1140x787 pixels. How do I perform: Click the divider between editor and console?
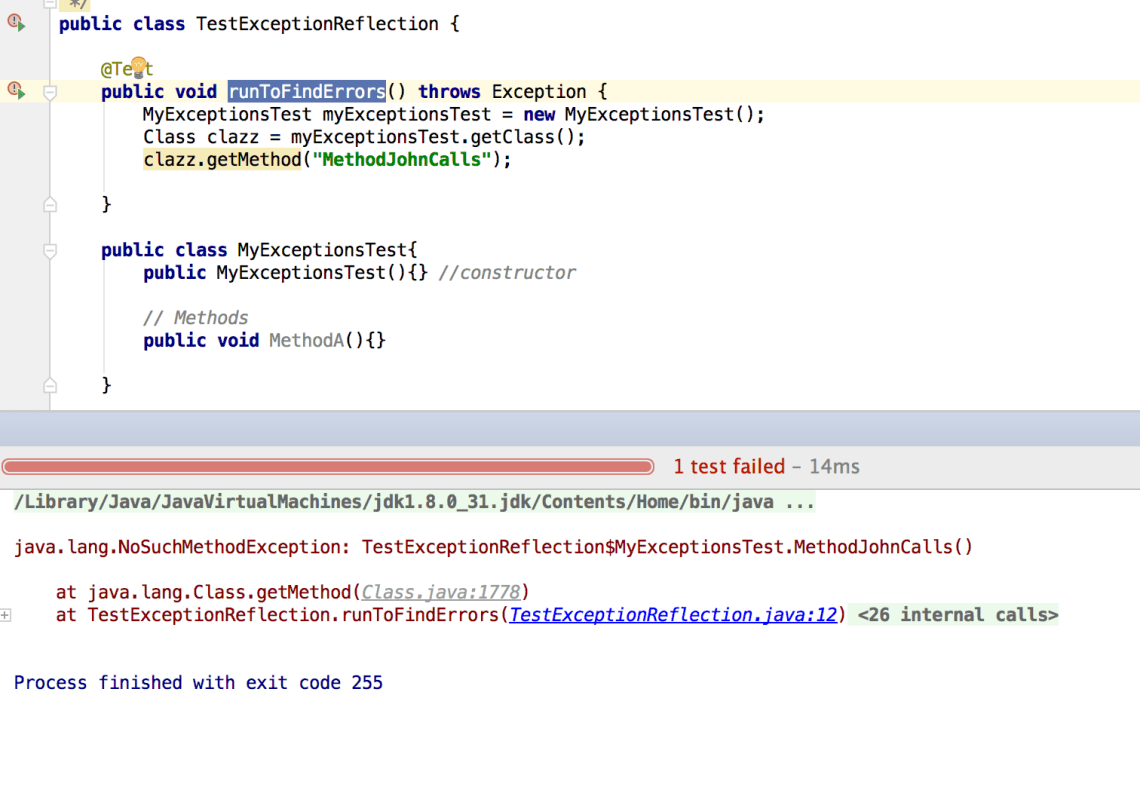click(570, 428)
